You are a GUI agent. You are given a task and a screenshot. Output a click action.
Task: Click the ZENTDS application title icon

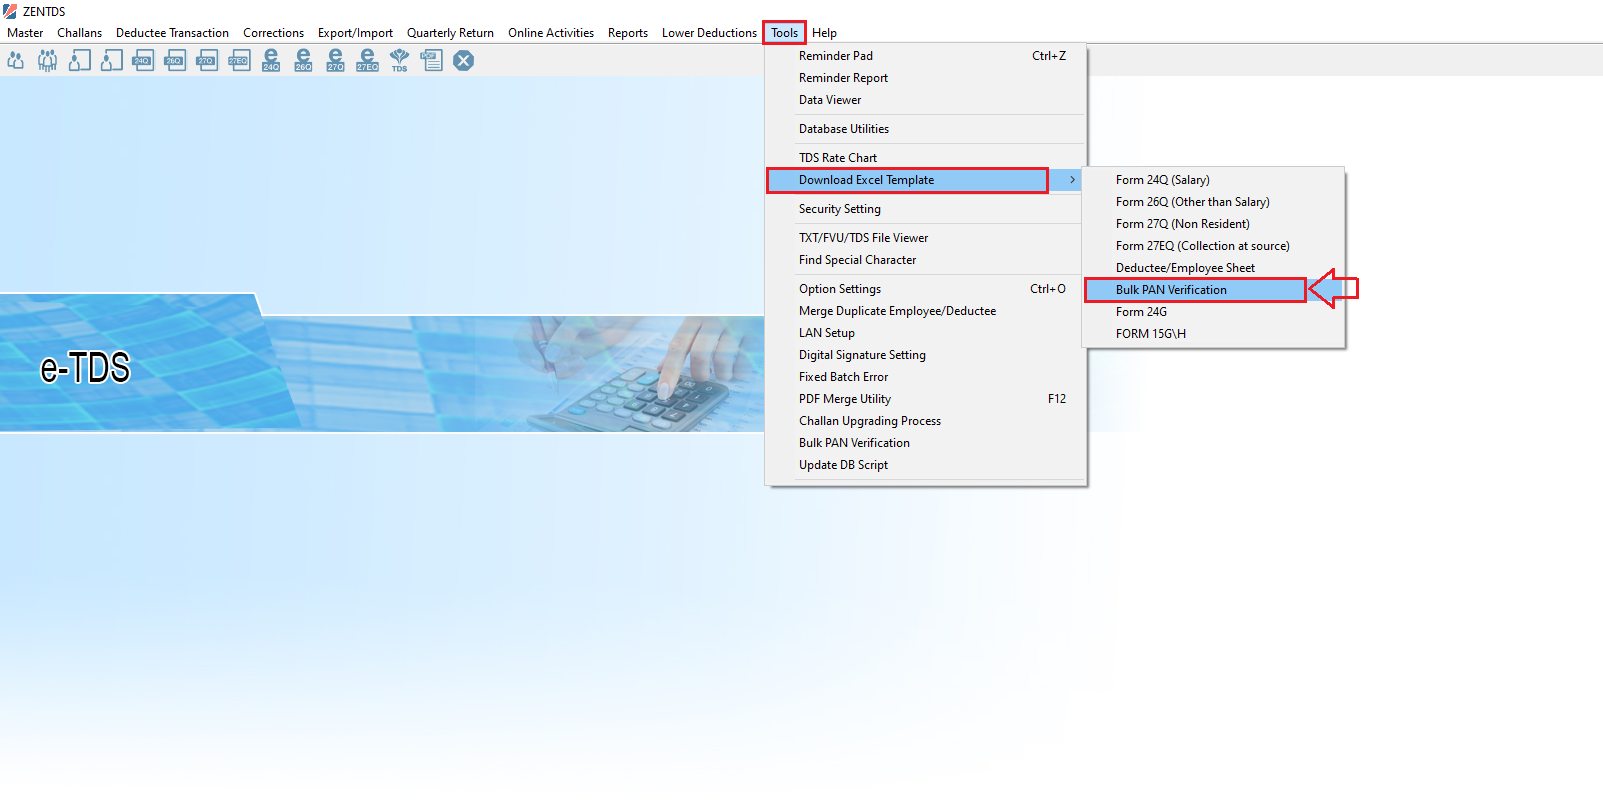[x=10, y=11]
